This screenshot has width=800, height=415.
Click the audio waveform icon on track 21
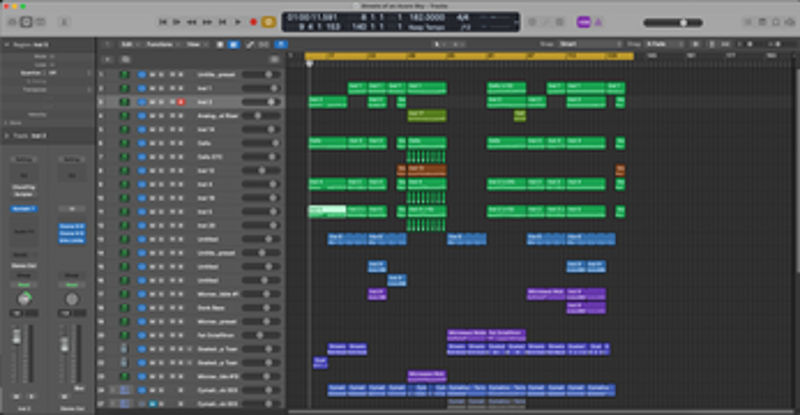coord(124,349)
